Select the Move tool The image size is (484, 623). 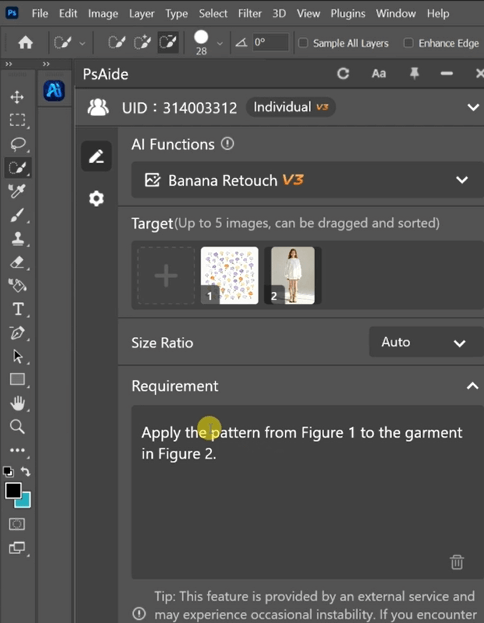tap(17, 97)
